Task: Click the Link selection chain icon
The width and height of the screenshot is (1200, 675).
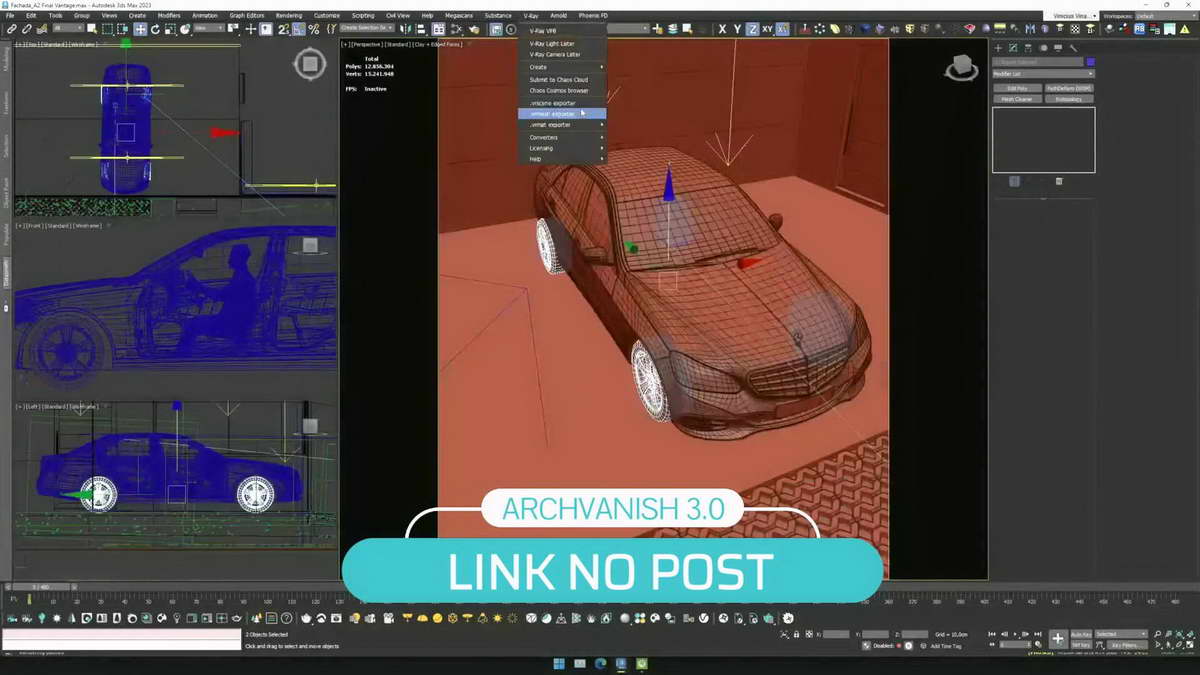Action: [x=12, y=30]
